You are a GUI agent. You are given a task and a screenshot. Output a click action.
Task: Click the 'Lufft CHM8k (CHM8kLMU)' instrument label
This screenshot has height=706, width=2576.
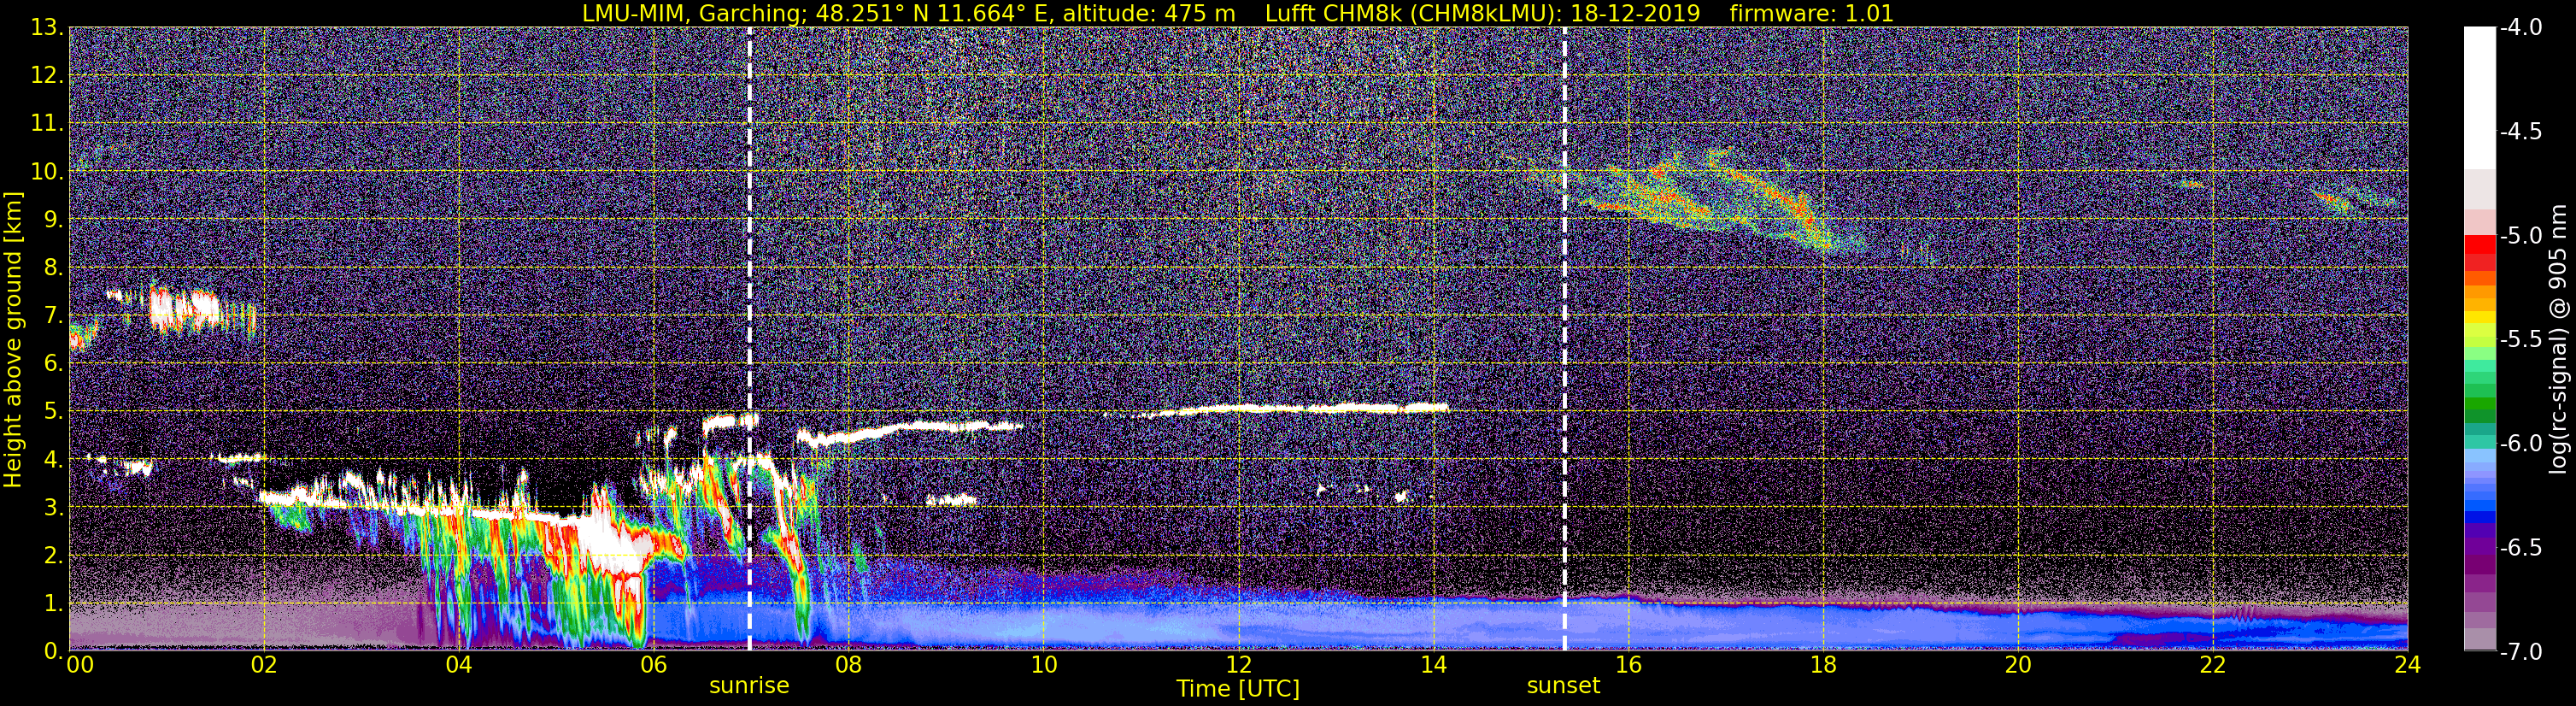(1410, 13)
